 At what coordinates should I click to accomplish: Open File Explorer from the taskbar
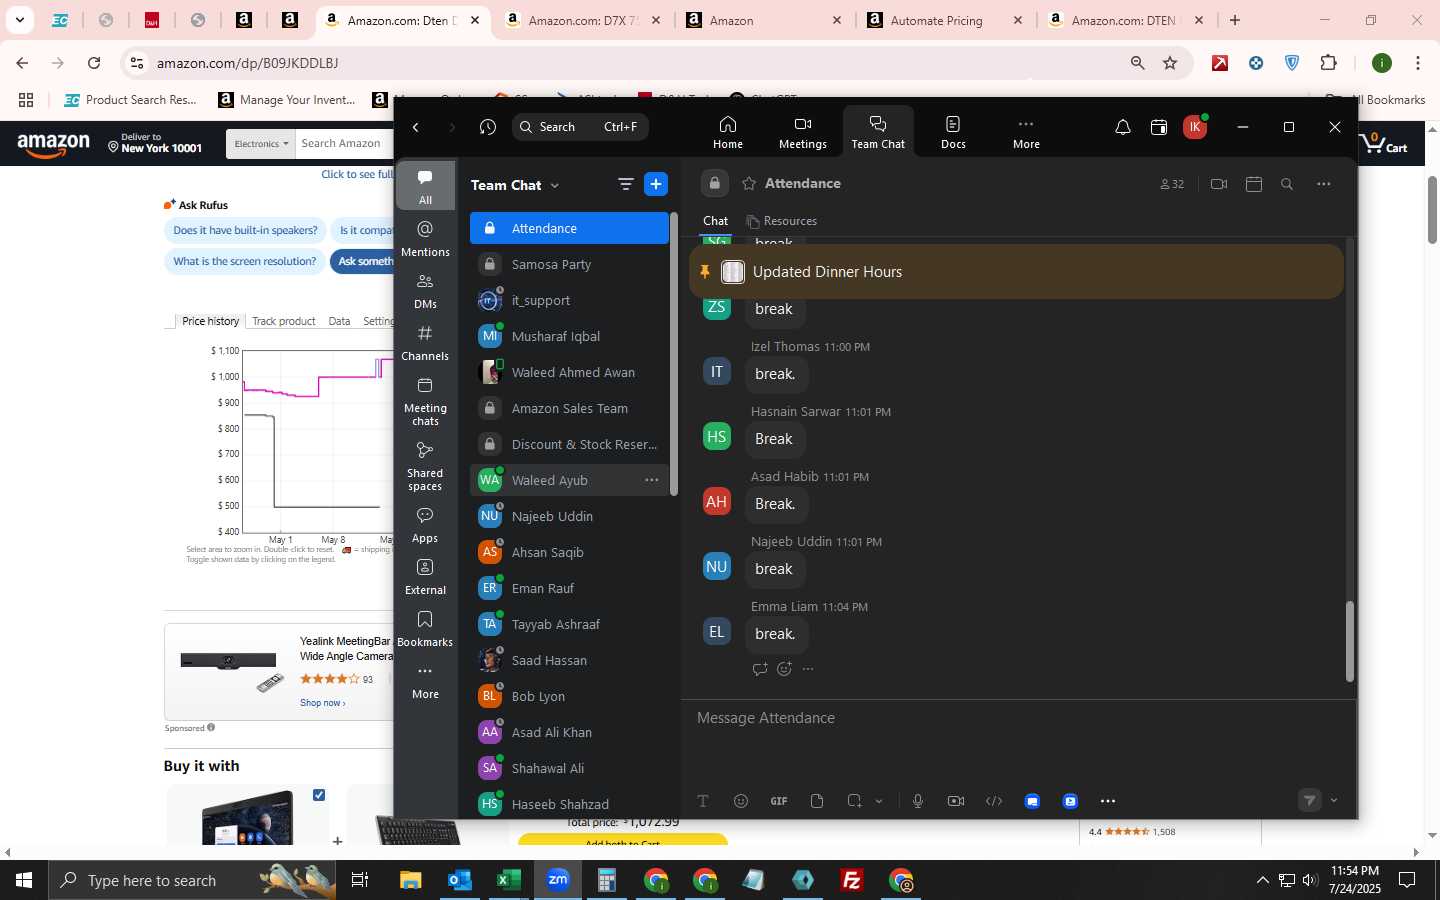[x=411, y=880]
